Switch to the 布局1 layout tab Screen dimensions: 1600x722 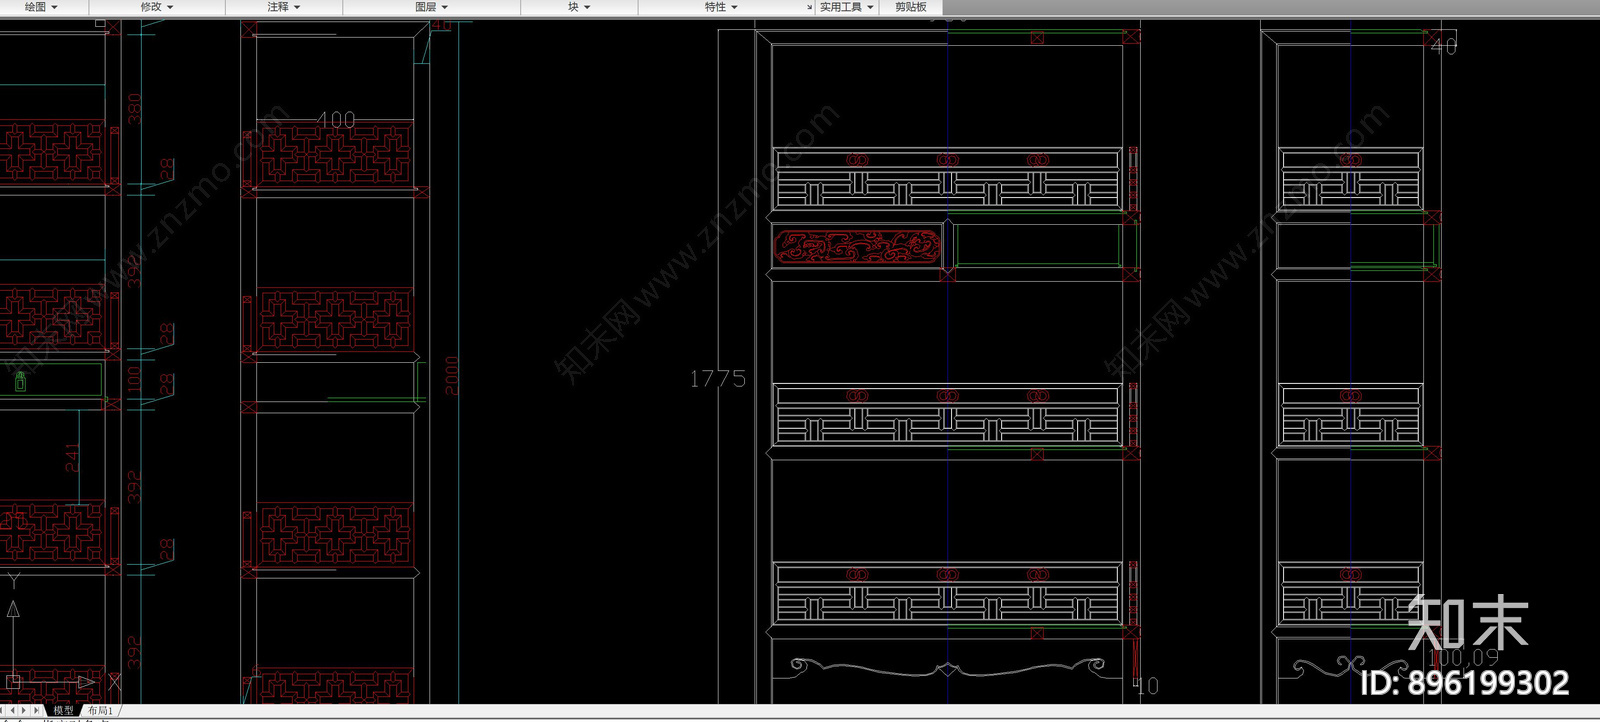[99, 710]
